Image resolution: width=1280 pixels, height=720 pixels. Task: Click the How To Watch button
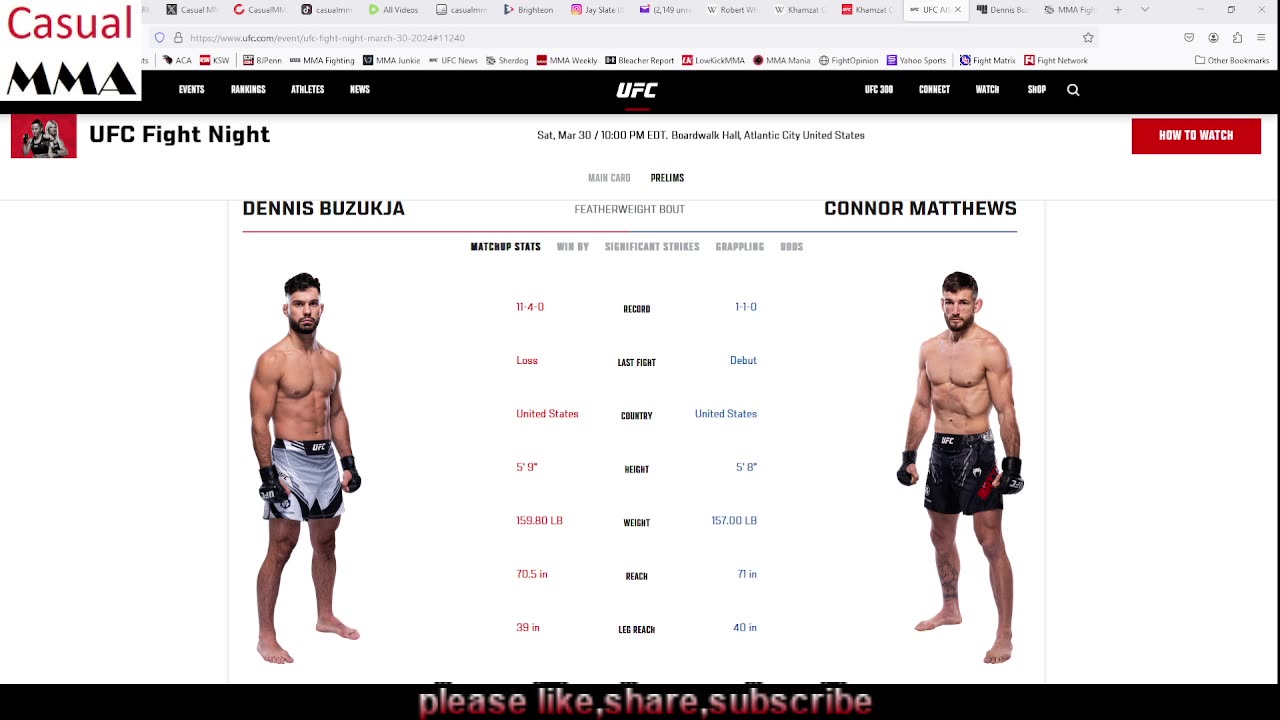(x=1196, y=136)
